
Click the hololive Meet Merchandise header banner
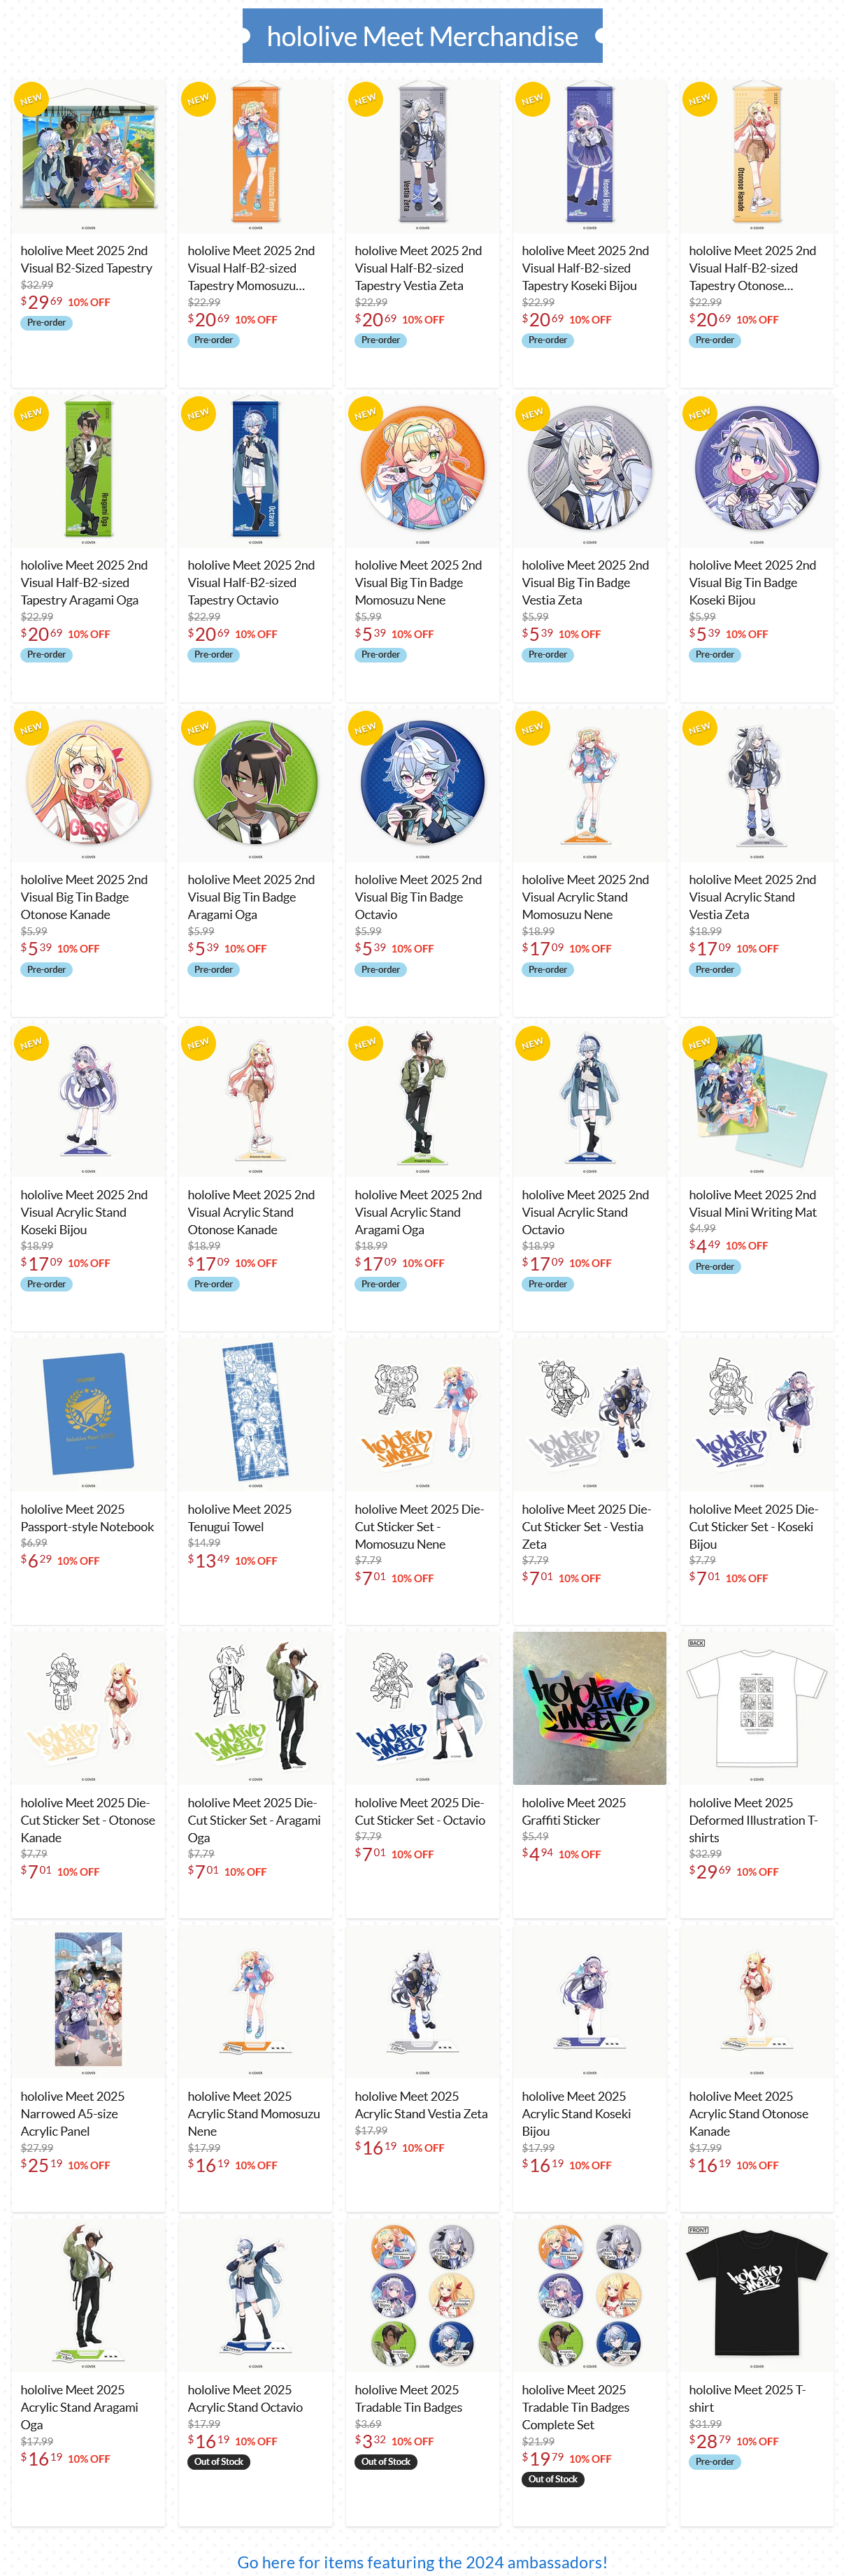(x=422, y=36)
